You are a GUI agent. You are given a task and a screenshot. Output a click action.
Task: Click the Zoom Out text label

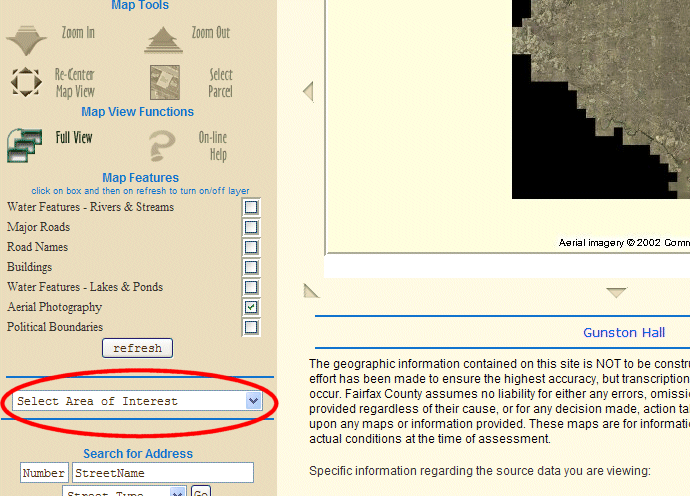coord(210,33)
